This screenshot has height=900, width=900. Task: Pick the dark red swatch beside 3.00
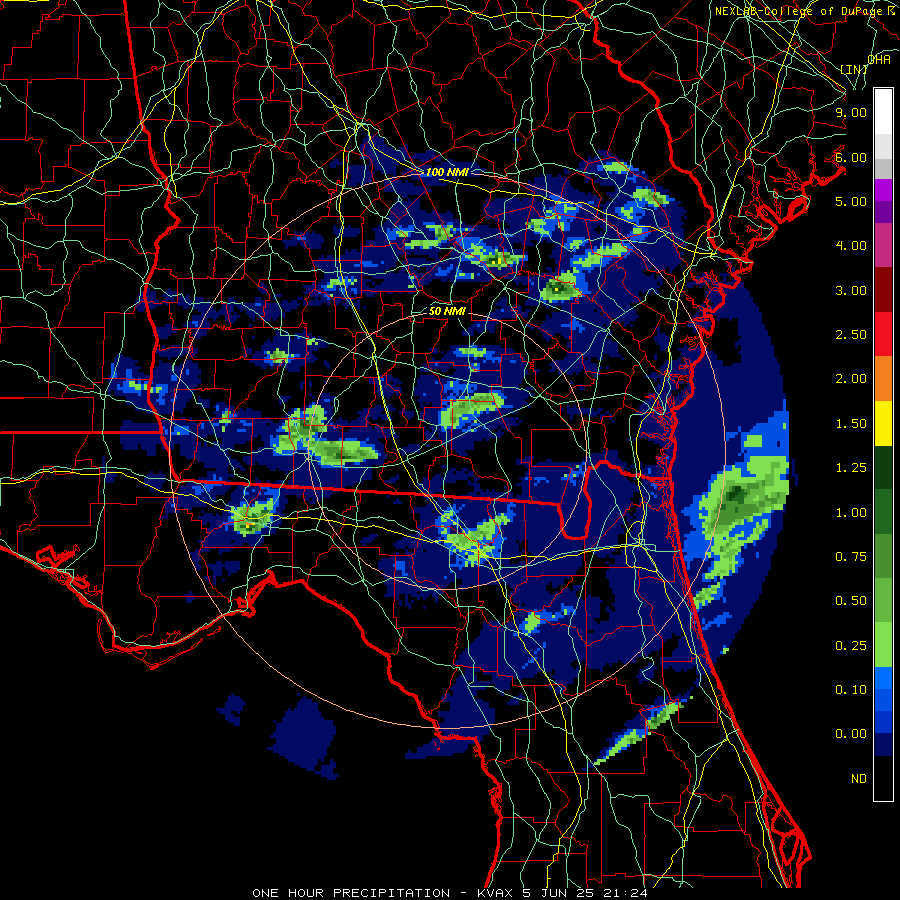tap(883, 290)
